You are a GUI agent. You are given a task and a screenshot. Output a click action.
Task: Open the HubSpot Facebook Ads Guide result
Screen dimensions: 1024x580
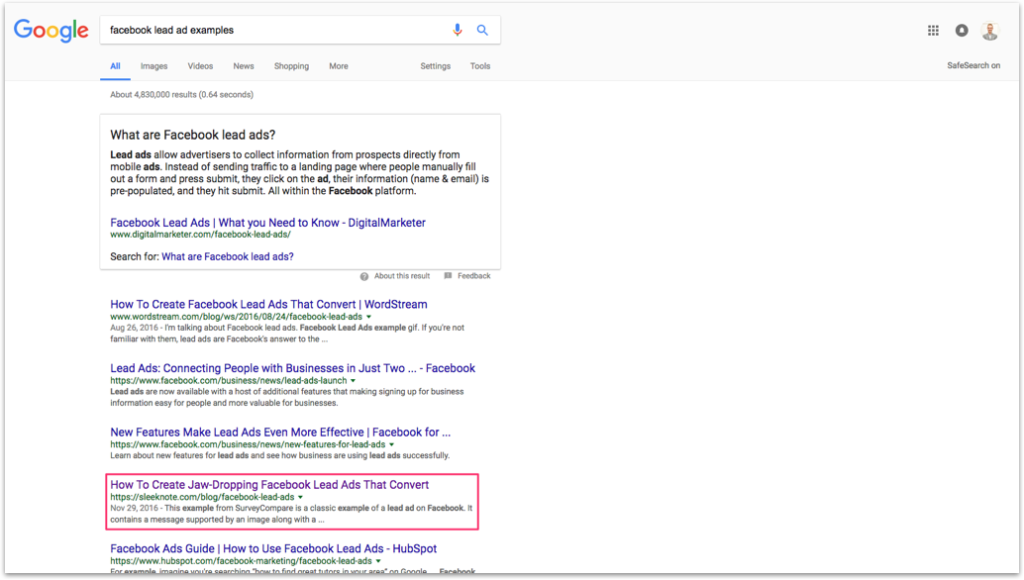click(x=274, y=549)
